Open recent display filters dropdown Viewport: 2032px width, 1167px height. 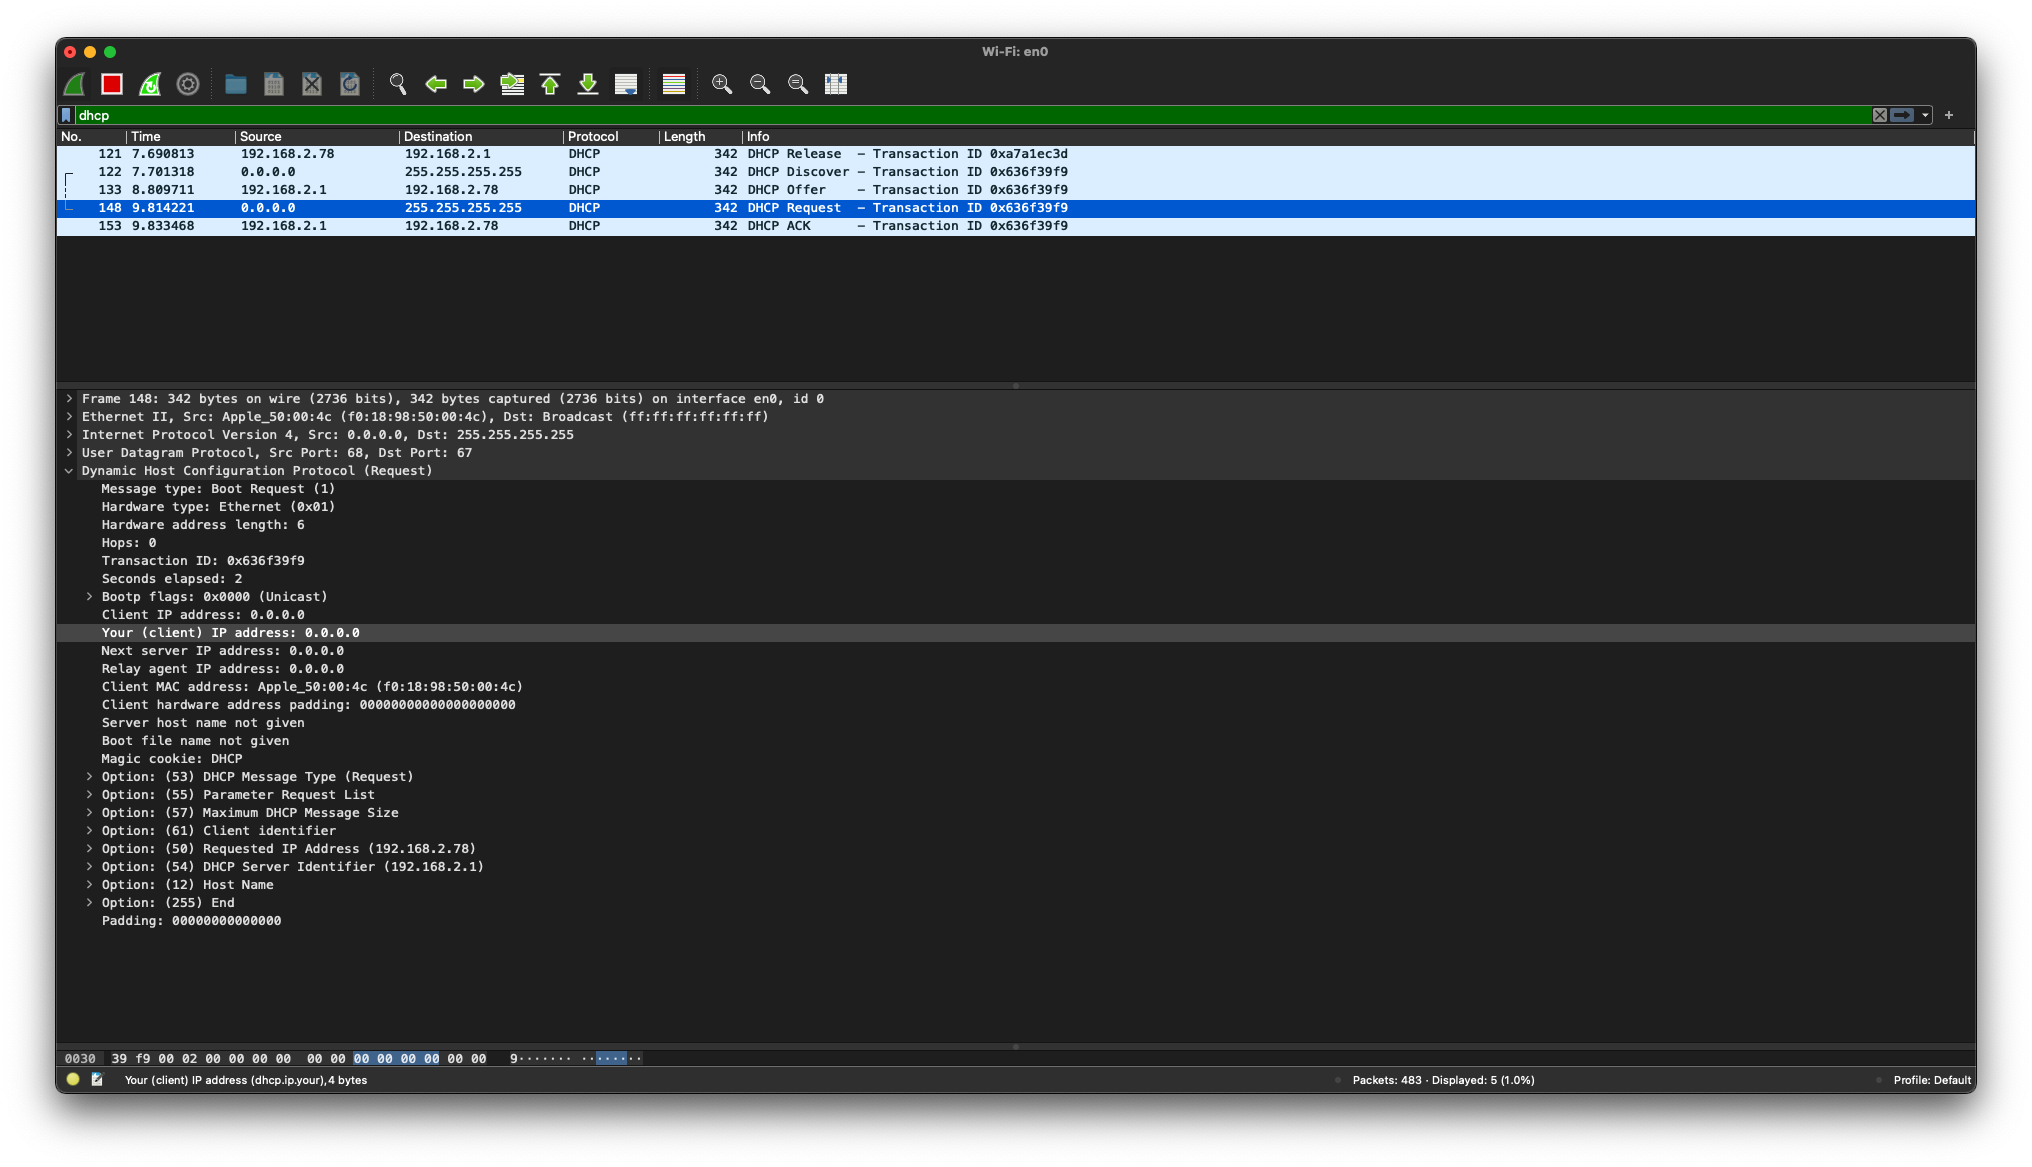[1925, 115]
